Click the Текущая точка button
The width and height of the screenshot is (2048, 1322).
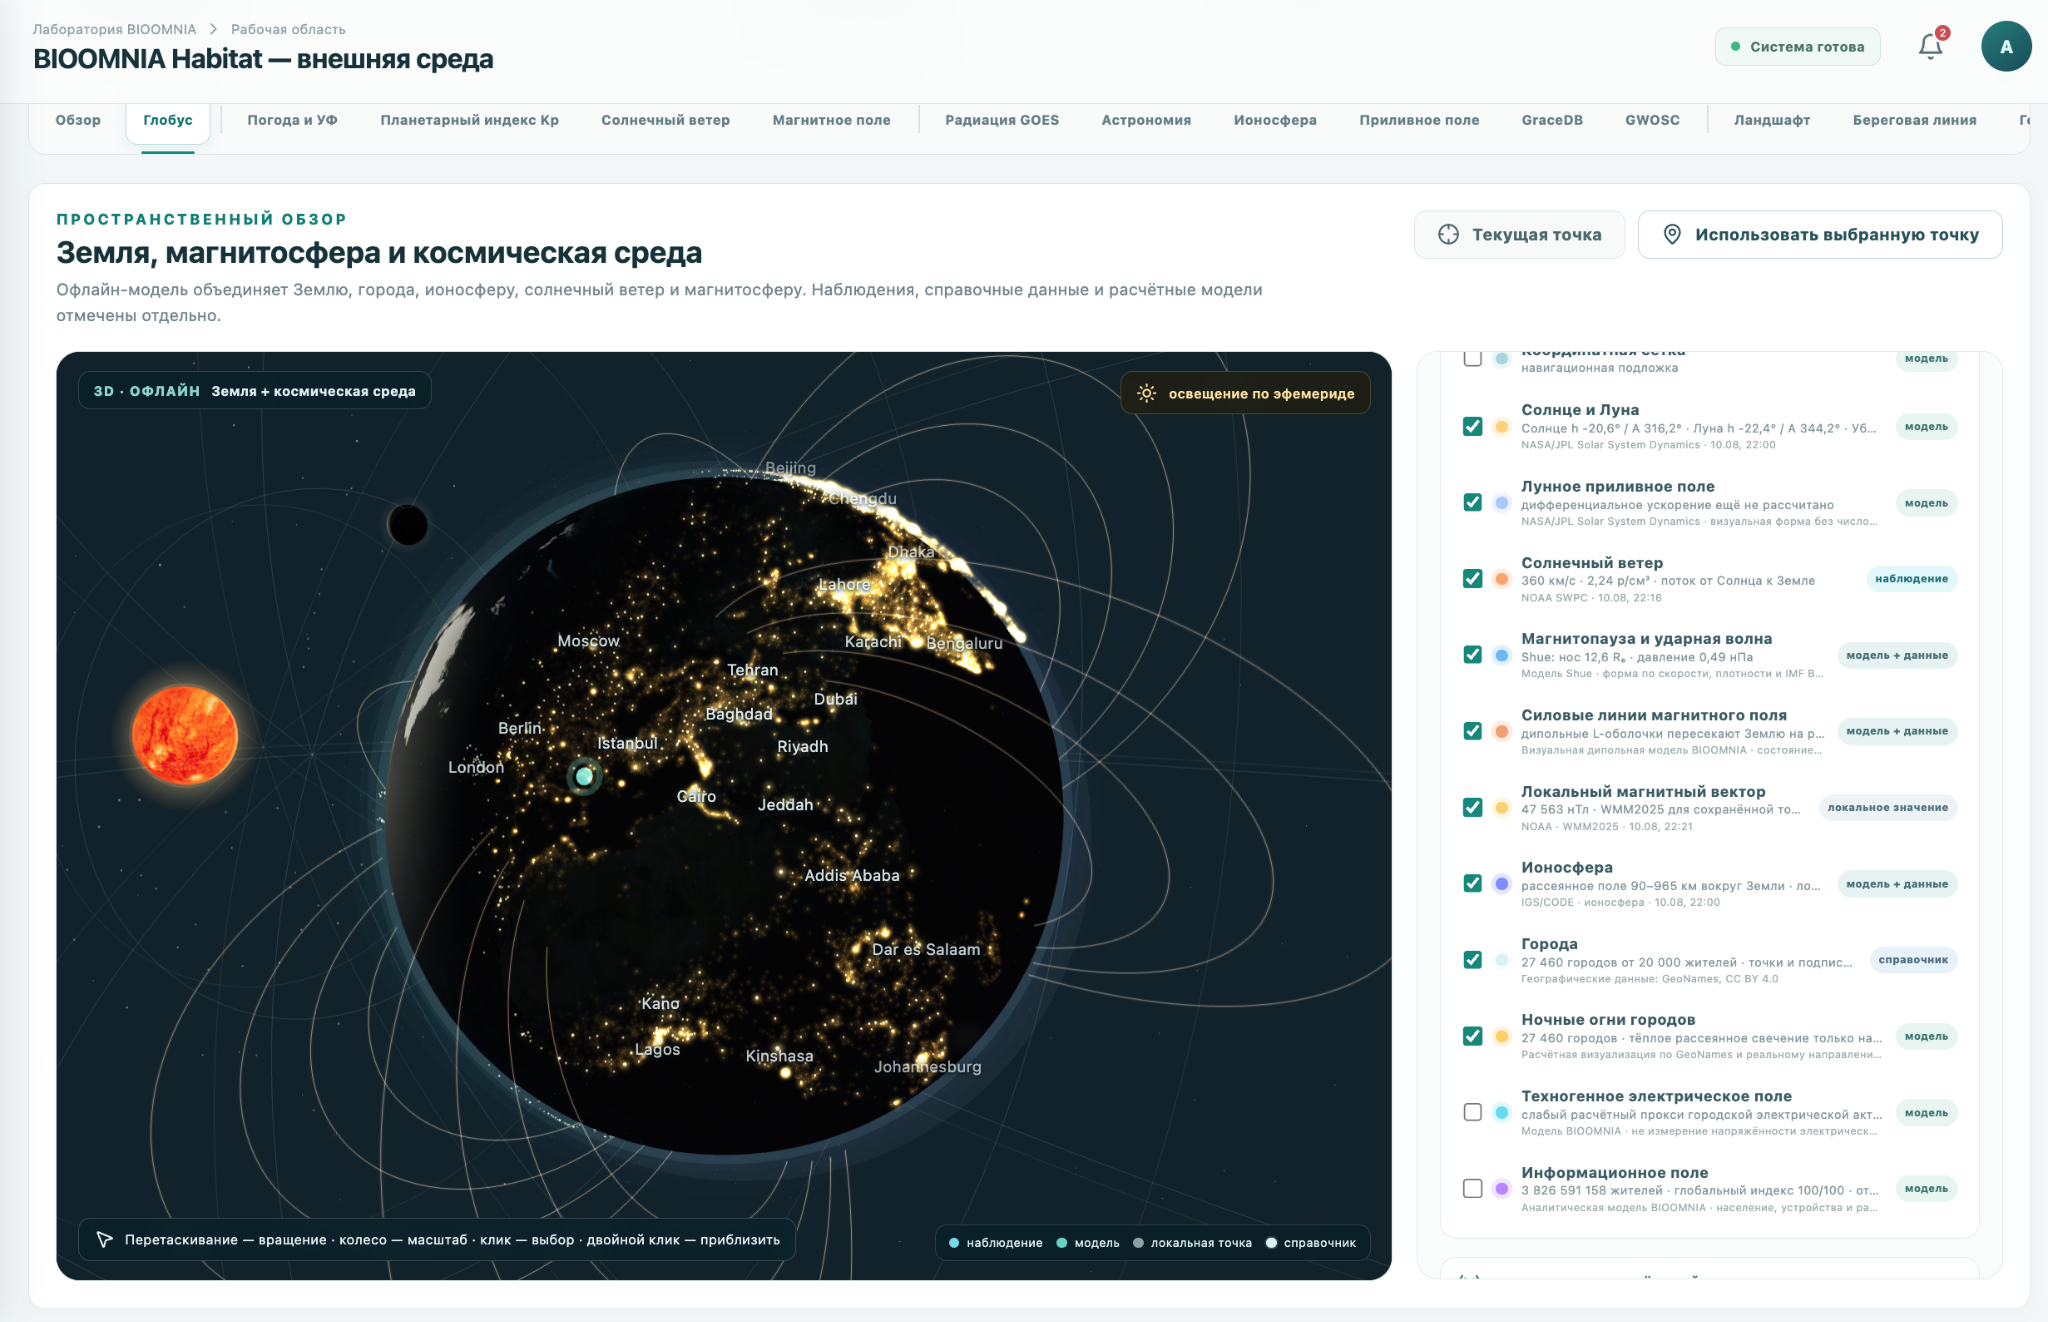coord(1519,234)
